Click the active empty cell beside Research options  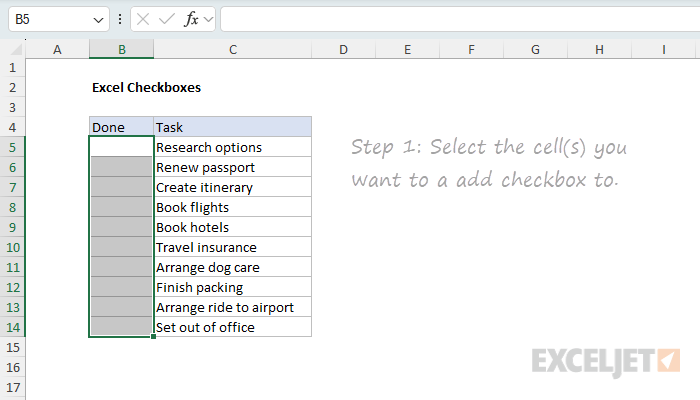click(x=121, y=147)
